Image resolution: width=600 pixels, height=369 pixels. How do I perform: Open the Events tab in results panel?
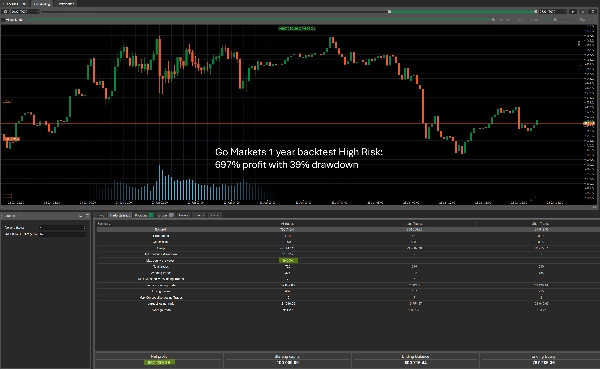point(199,215)
